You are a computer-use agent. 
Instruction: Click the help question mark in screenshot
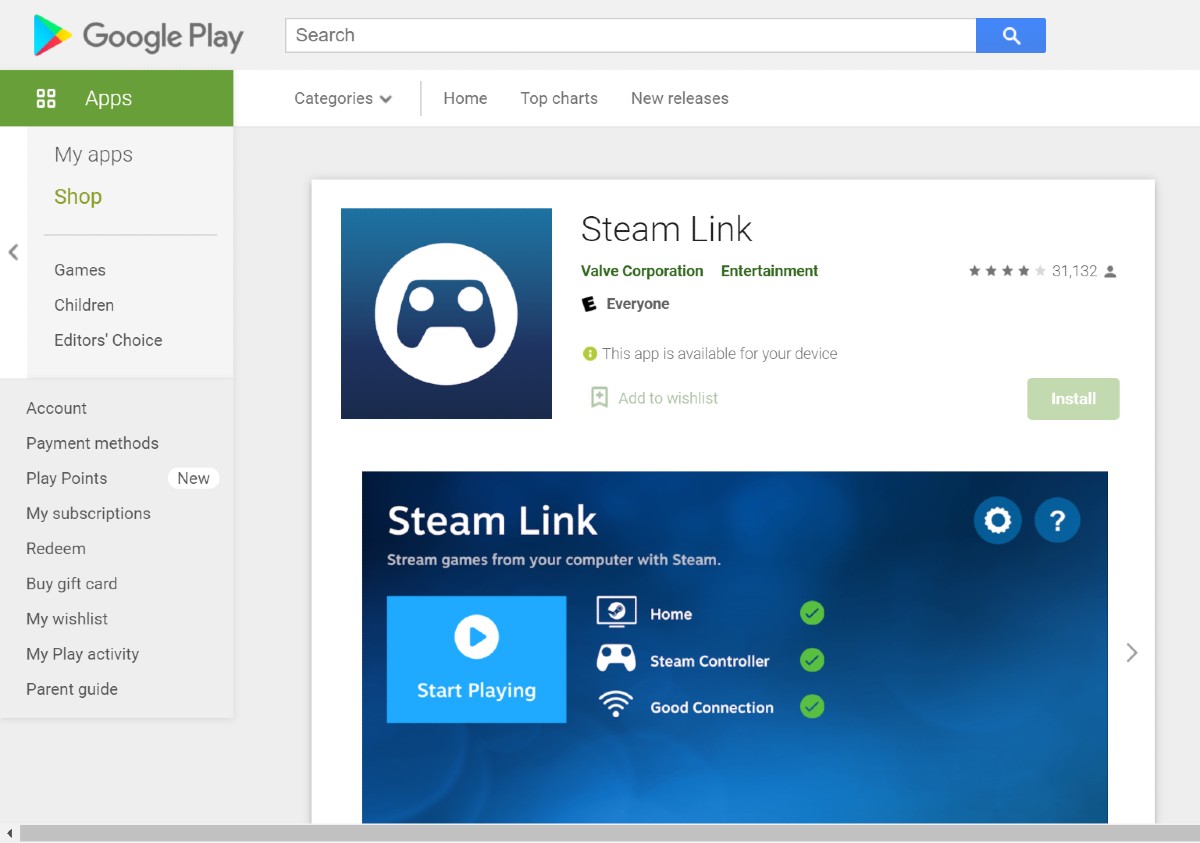tap(1057, 520)
